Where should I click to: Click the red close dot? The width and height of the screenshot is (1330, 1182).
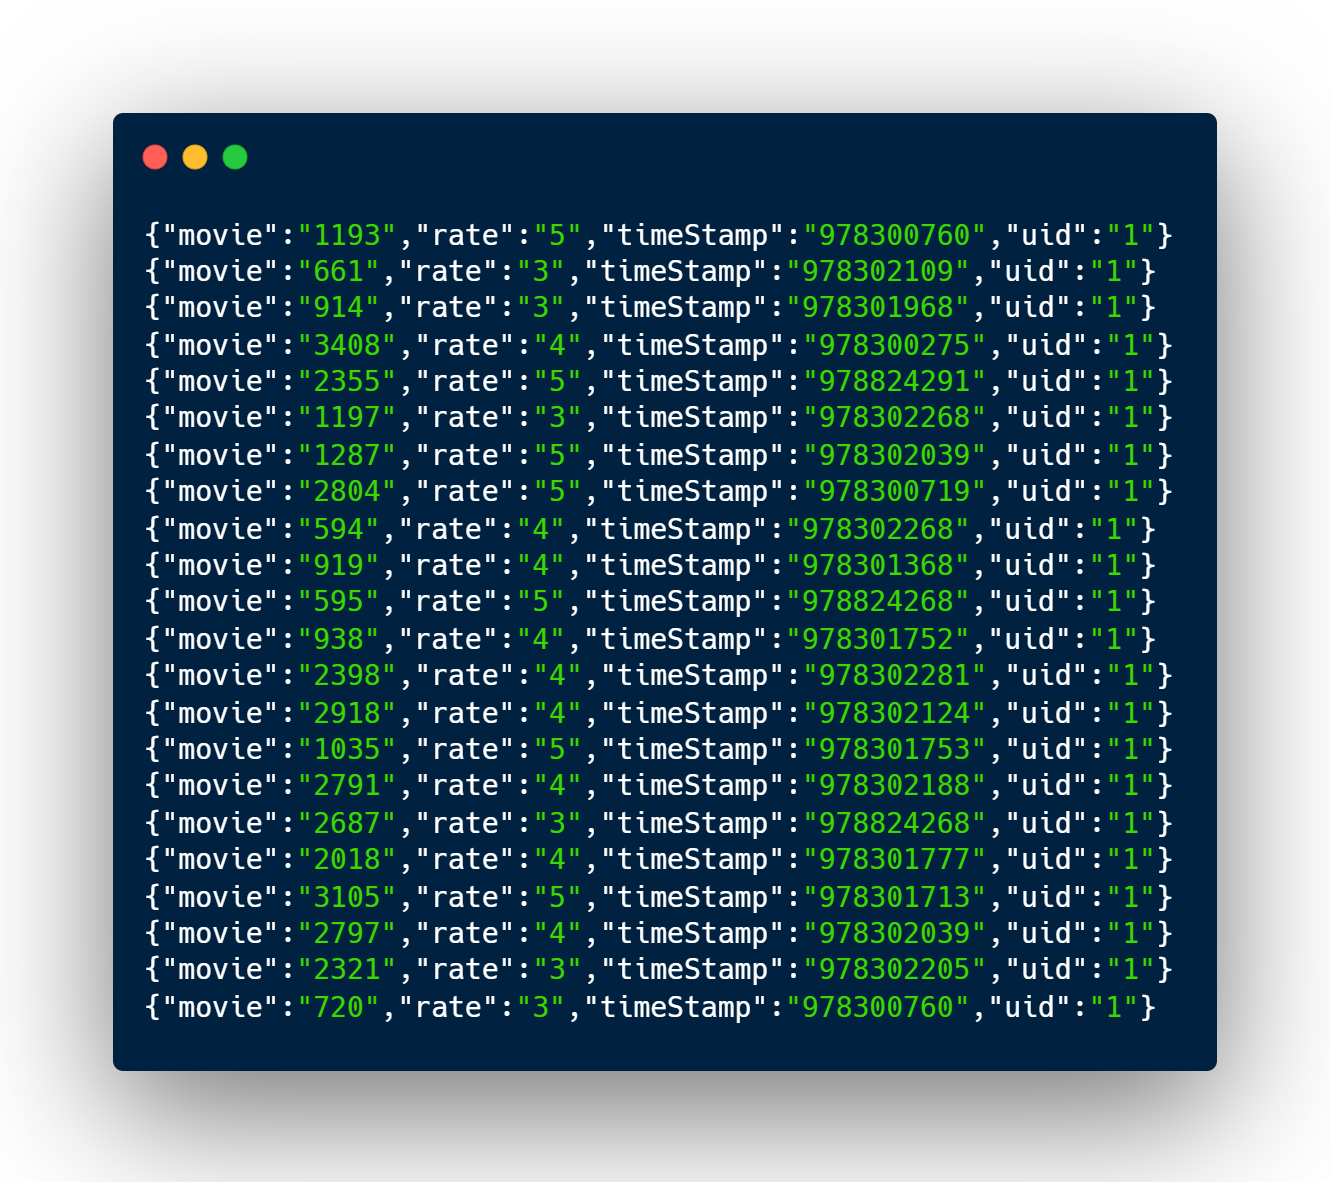point(155,157)
